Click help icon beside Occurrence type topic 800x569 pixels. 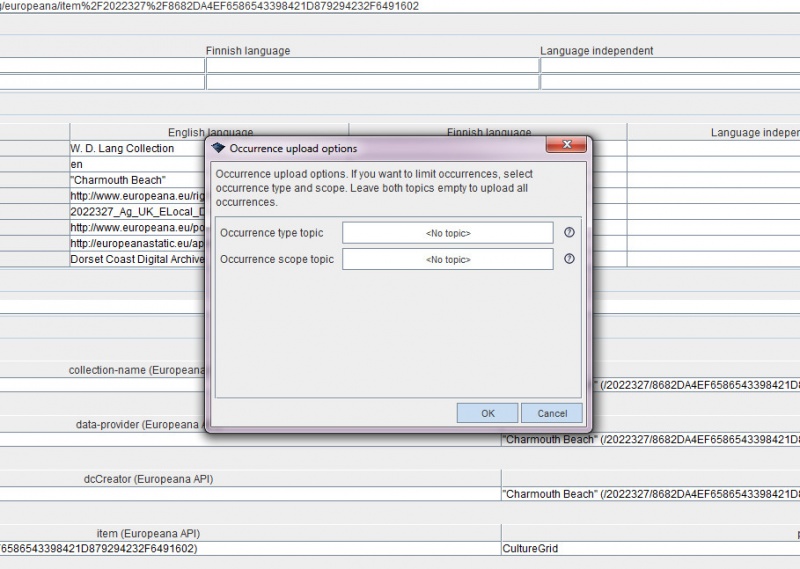(570, 232)
